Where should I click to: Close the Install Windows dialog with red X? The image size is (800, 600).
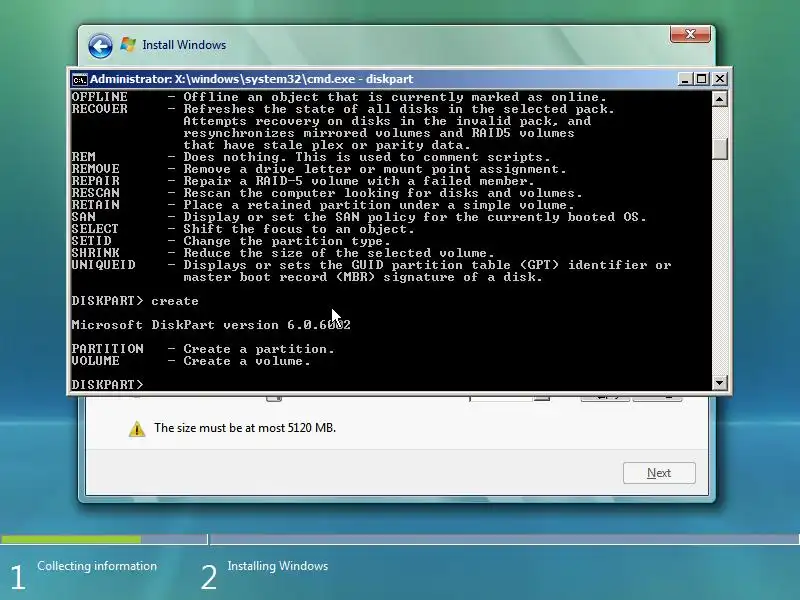coord(690,34)
